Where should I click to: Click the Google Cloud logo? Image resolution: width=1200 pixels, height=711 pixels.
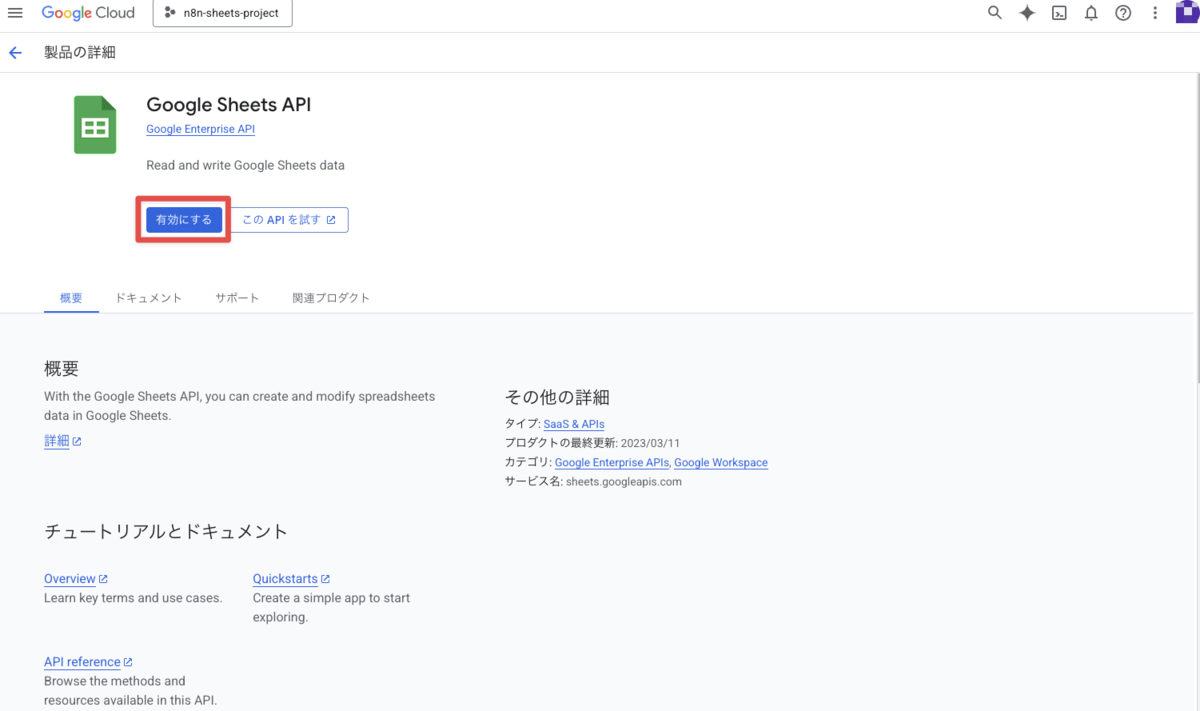point(88,13)
